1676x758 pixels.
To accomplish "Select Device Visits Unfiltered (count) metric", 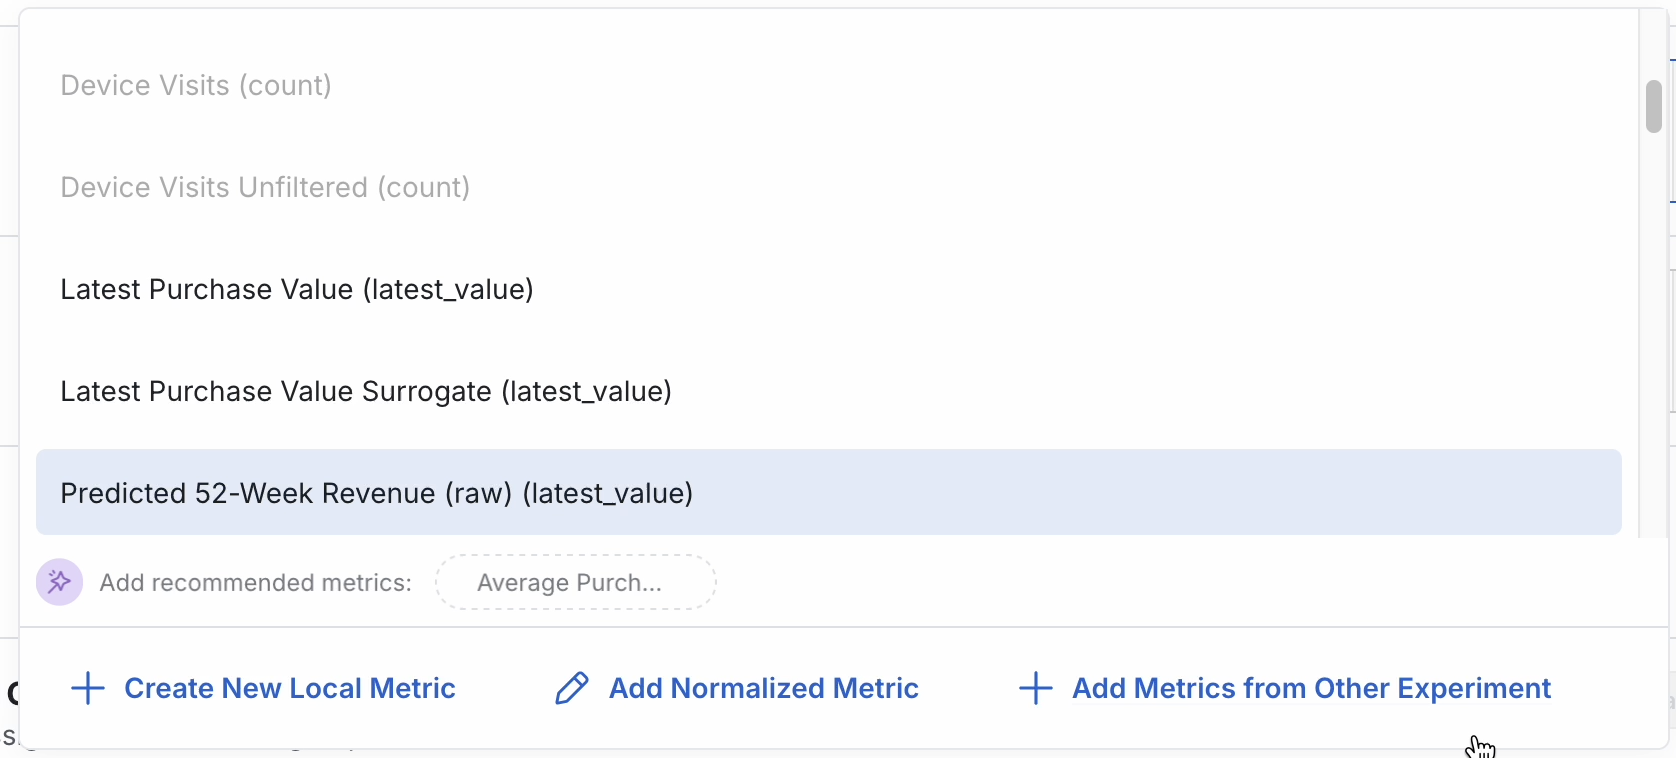I will (x=265, y=188).
